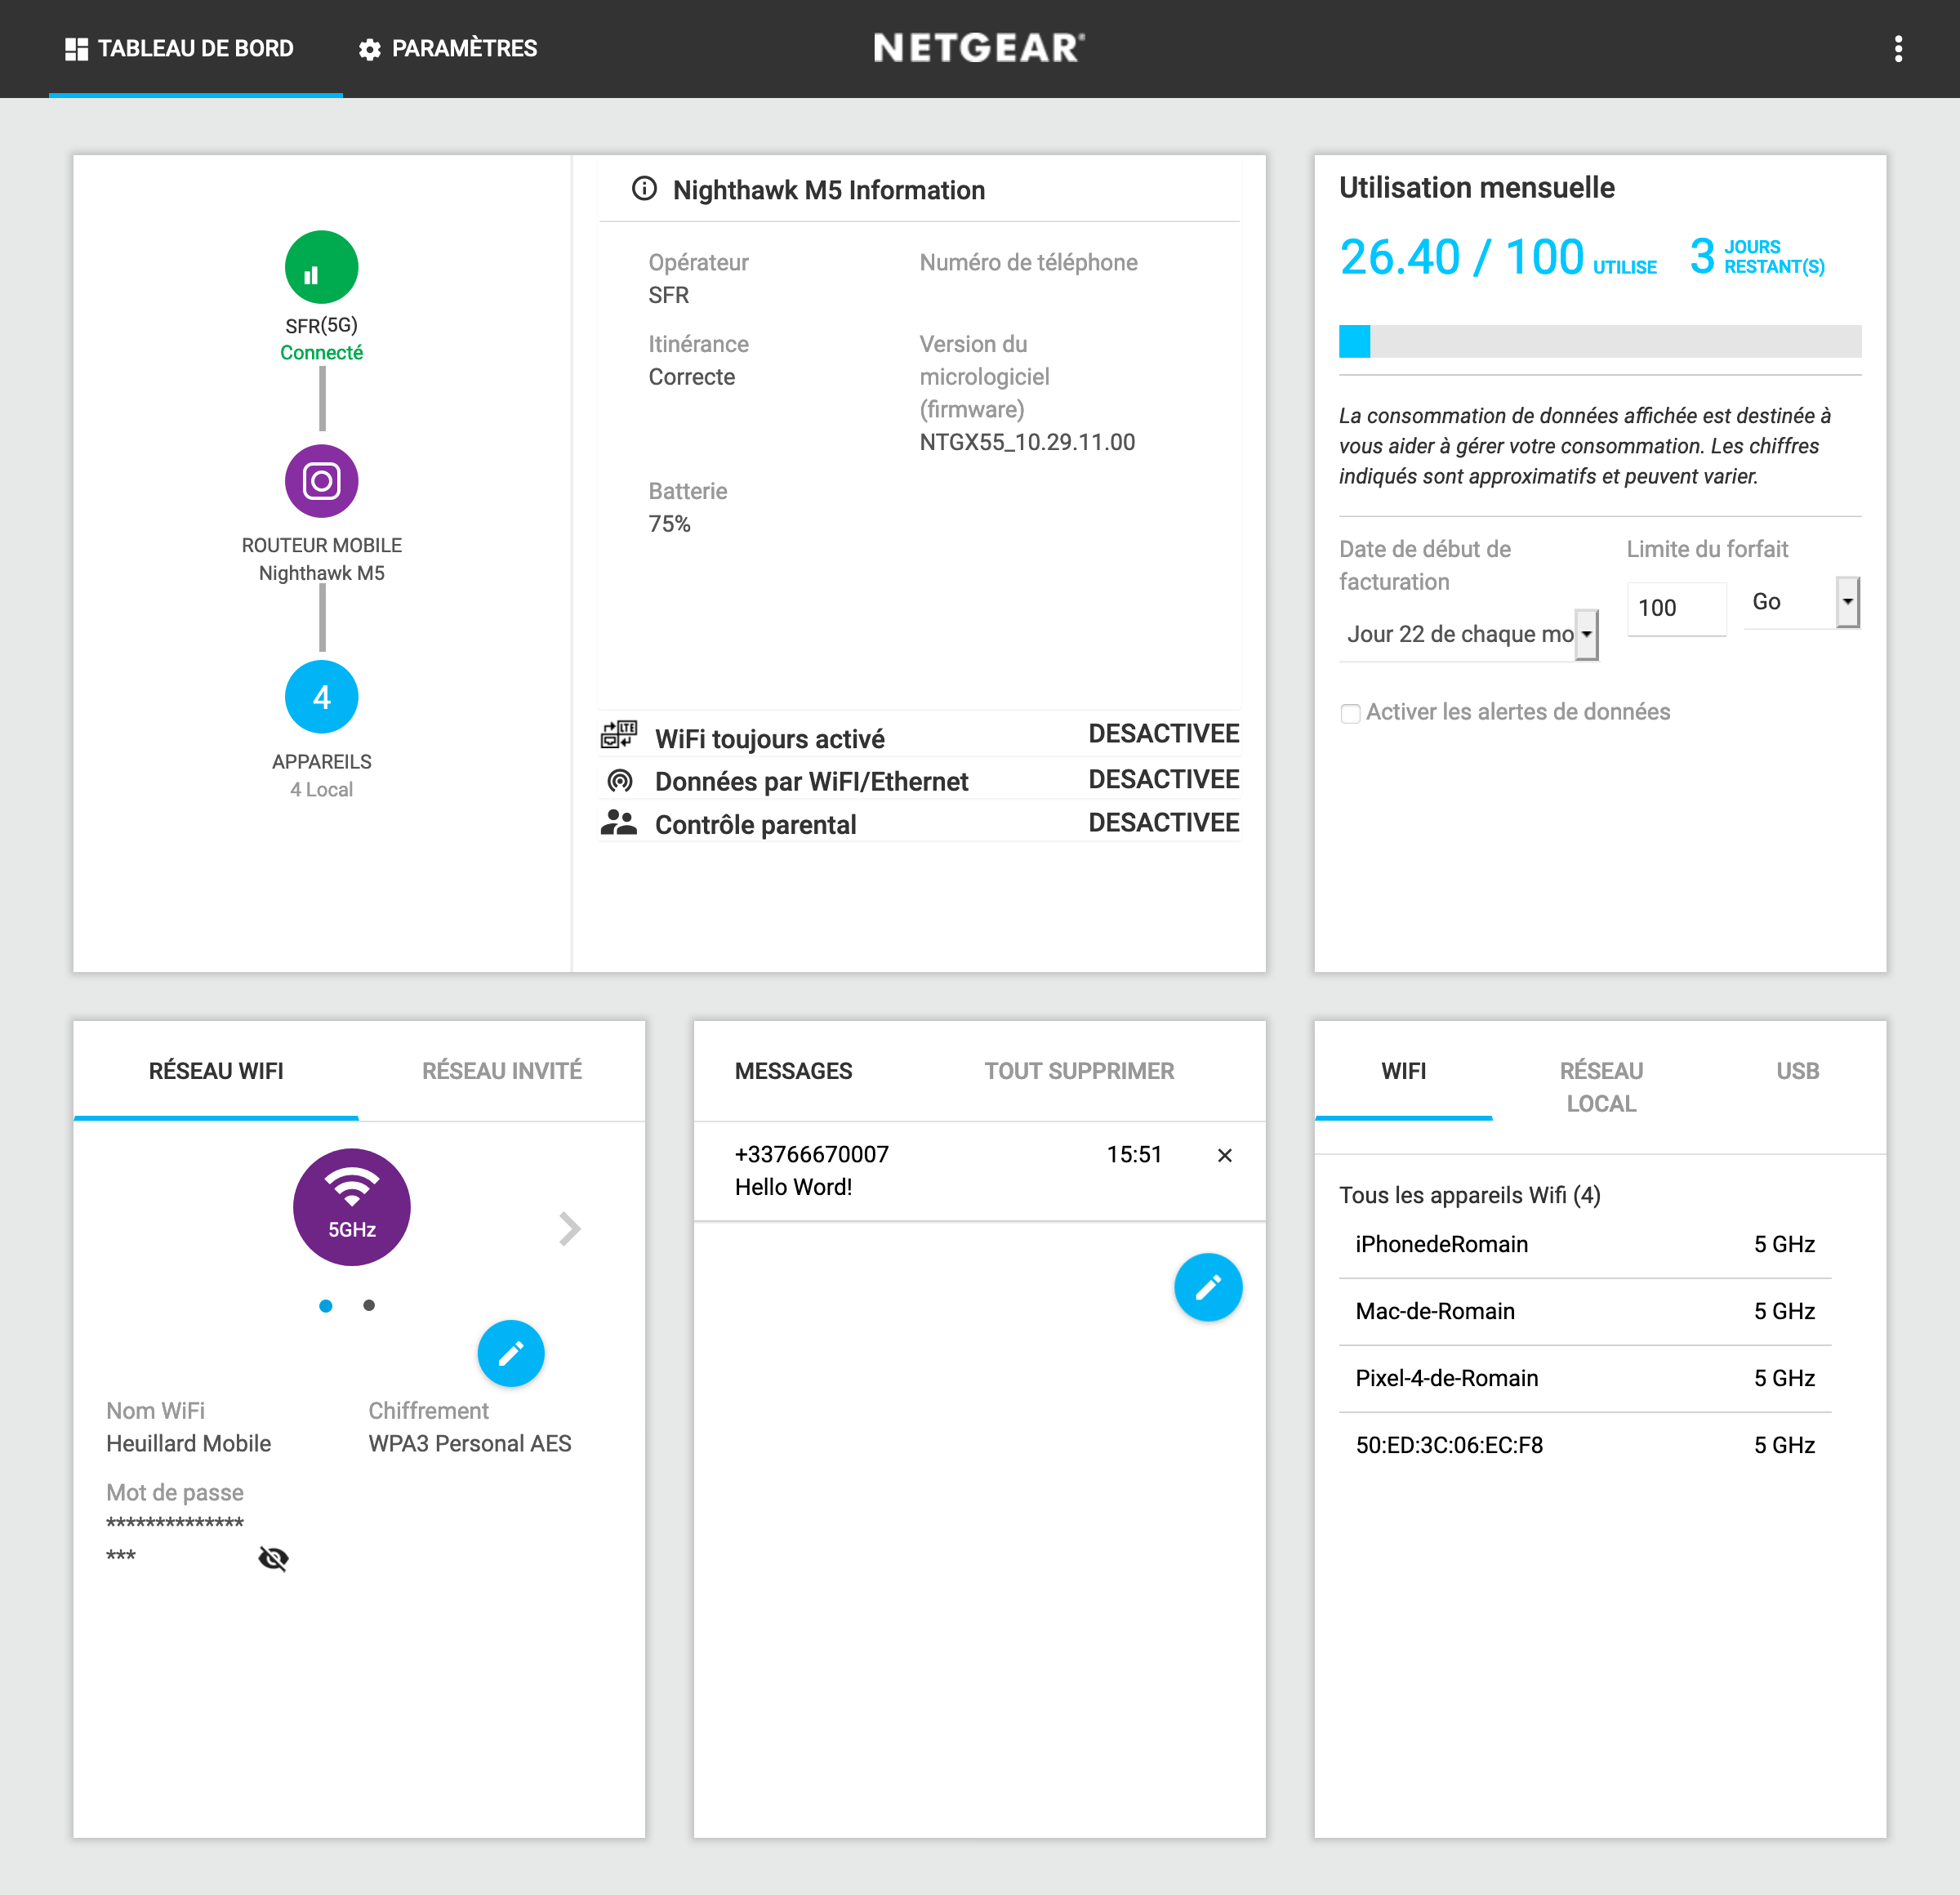The height and width of the screenshot is (1895, 1960).
Task: Click DESACTIVEE next to Contrôle parental
Action: [x=1163, y=822]
